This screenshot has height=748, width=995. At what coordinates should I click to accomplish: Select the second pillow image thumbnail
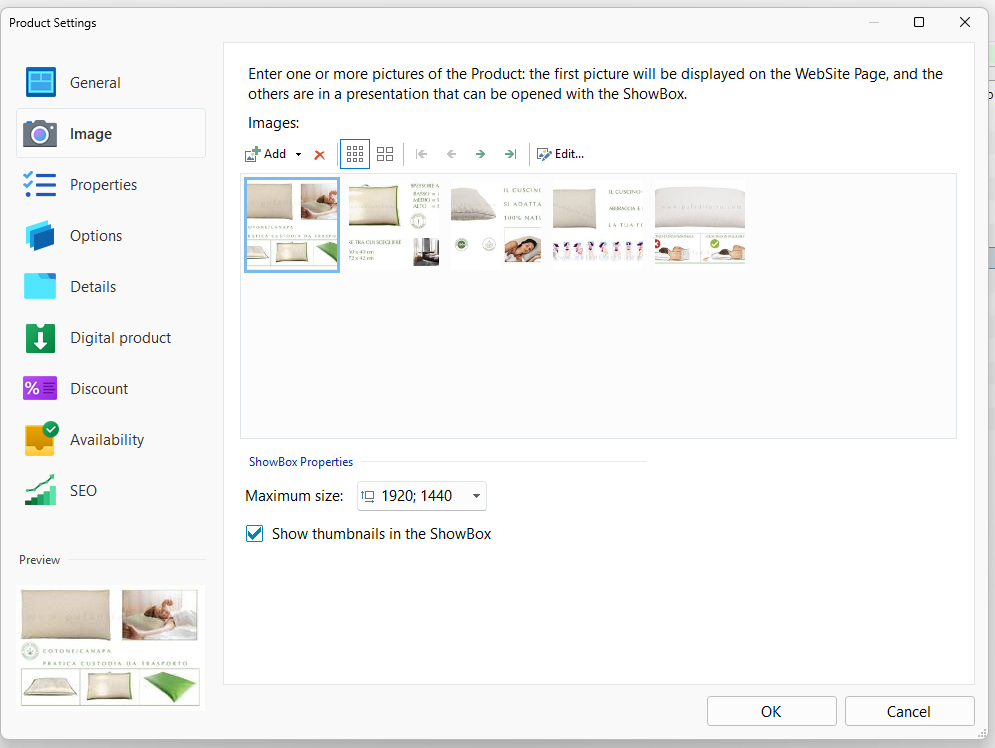coord(394,225)
